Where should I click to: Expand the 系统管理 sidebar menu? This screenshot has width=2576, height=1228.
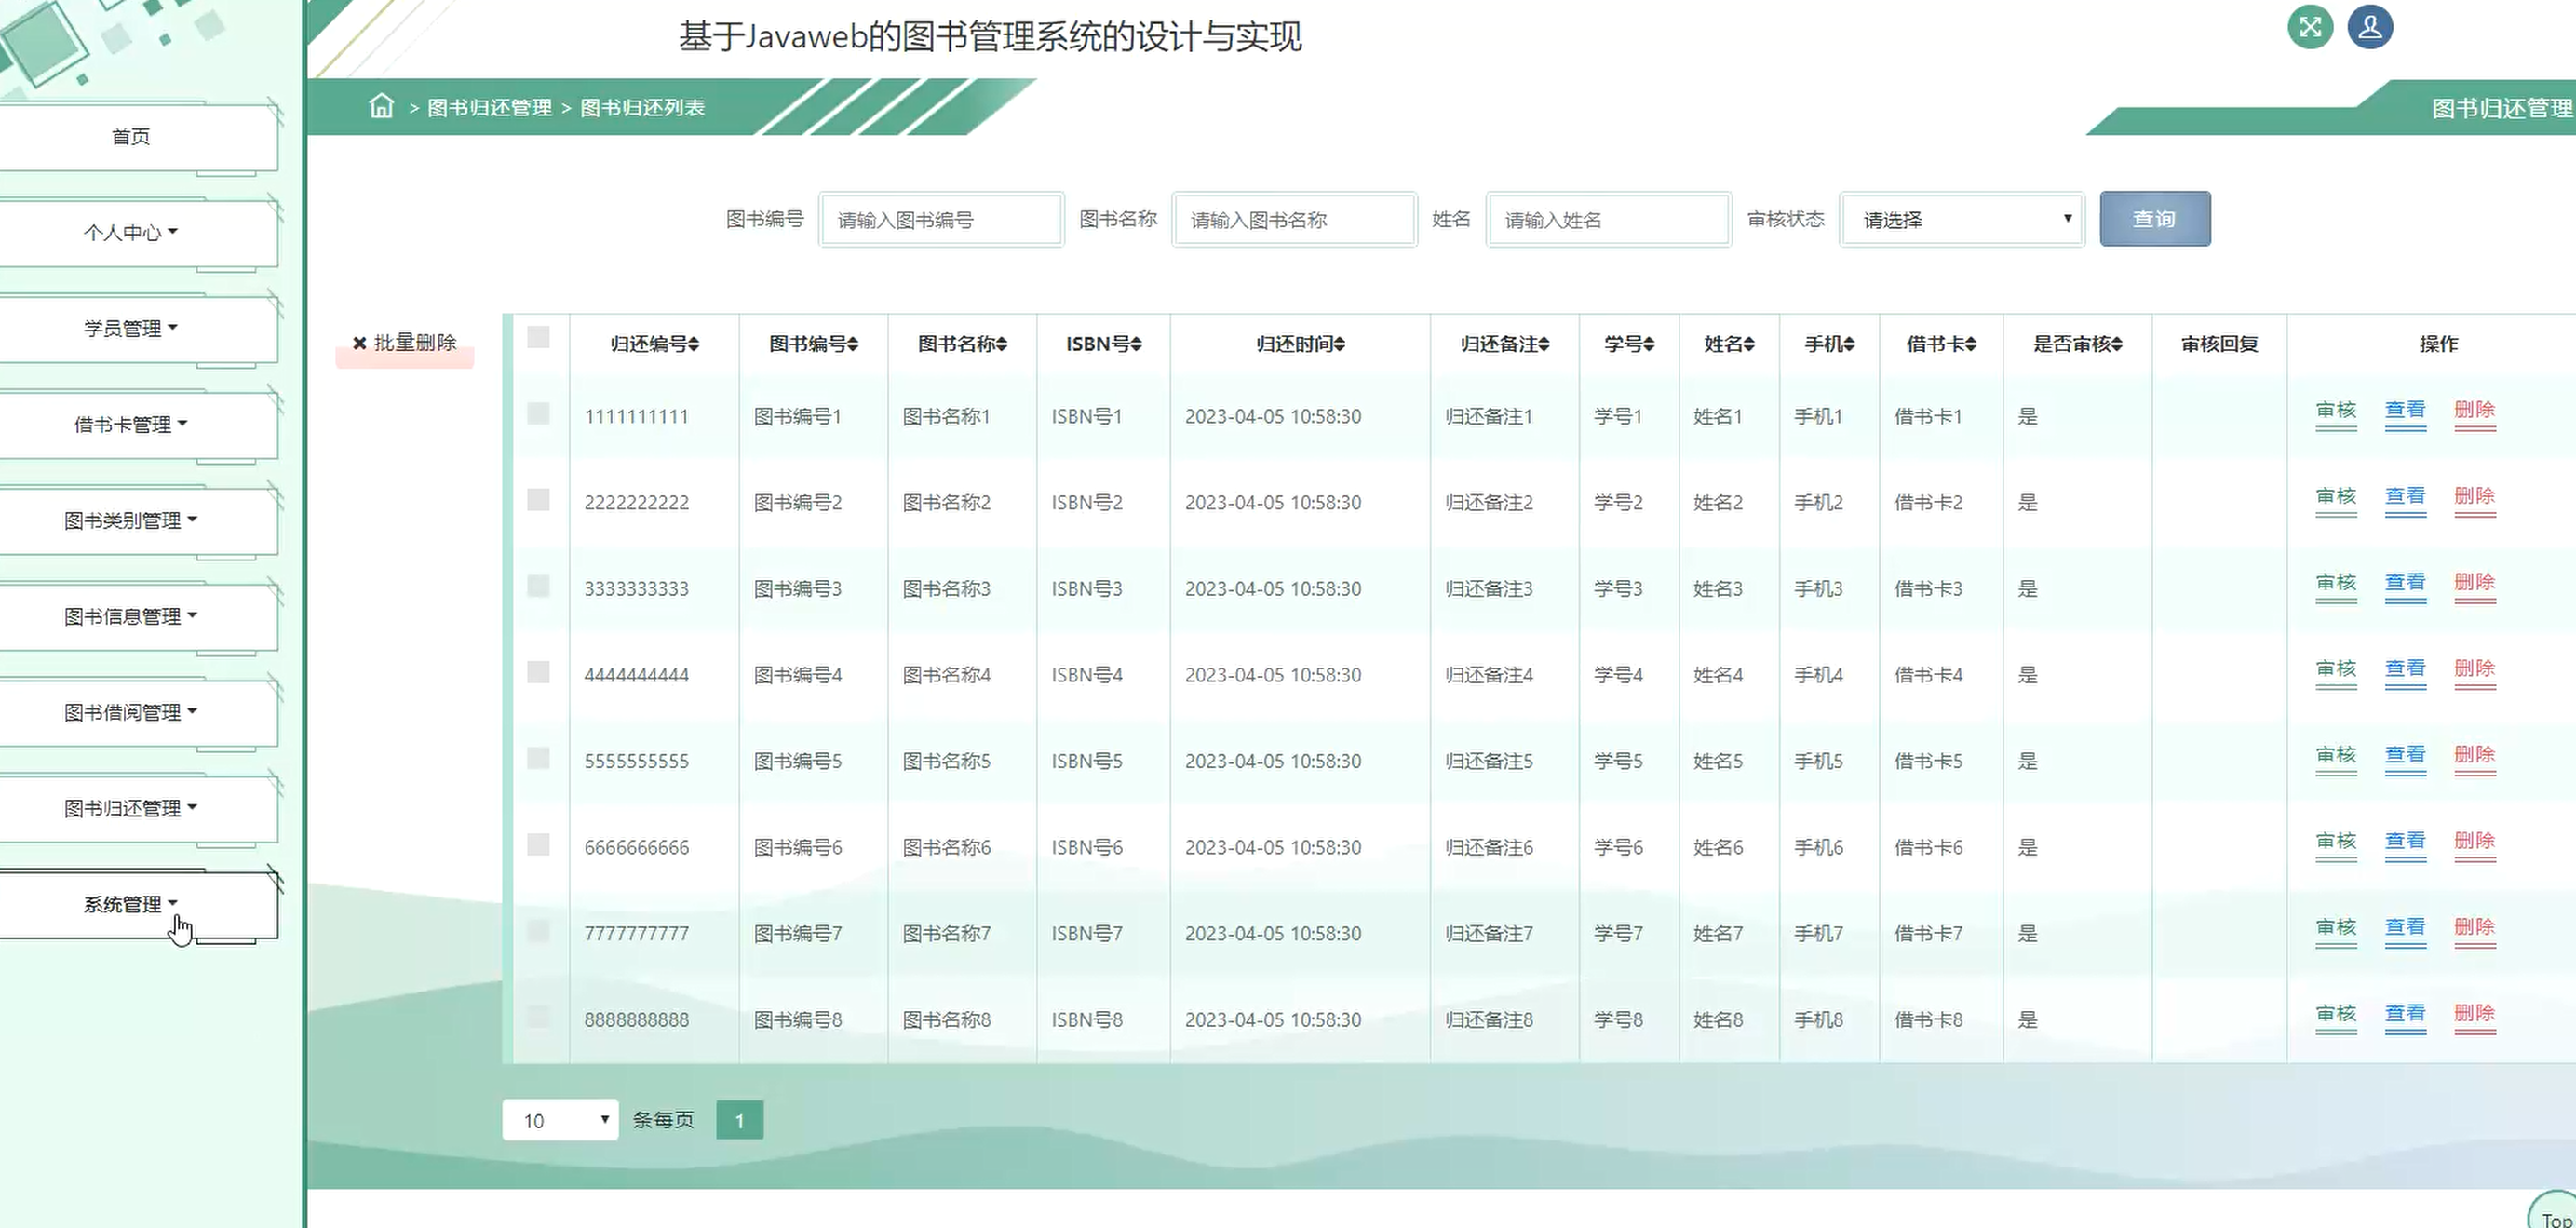tap(131, 904)
